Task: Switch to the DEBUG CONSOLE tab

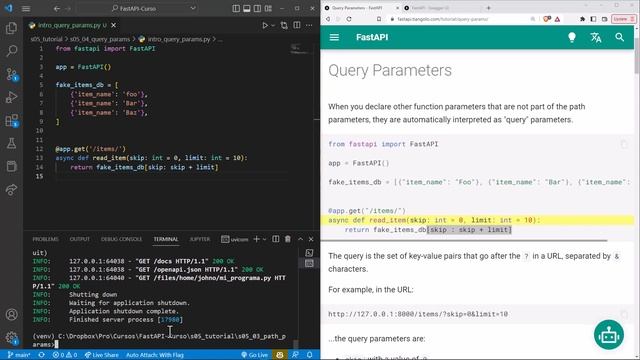Action: [121, 239]
